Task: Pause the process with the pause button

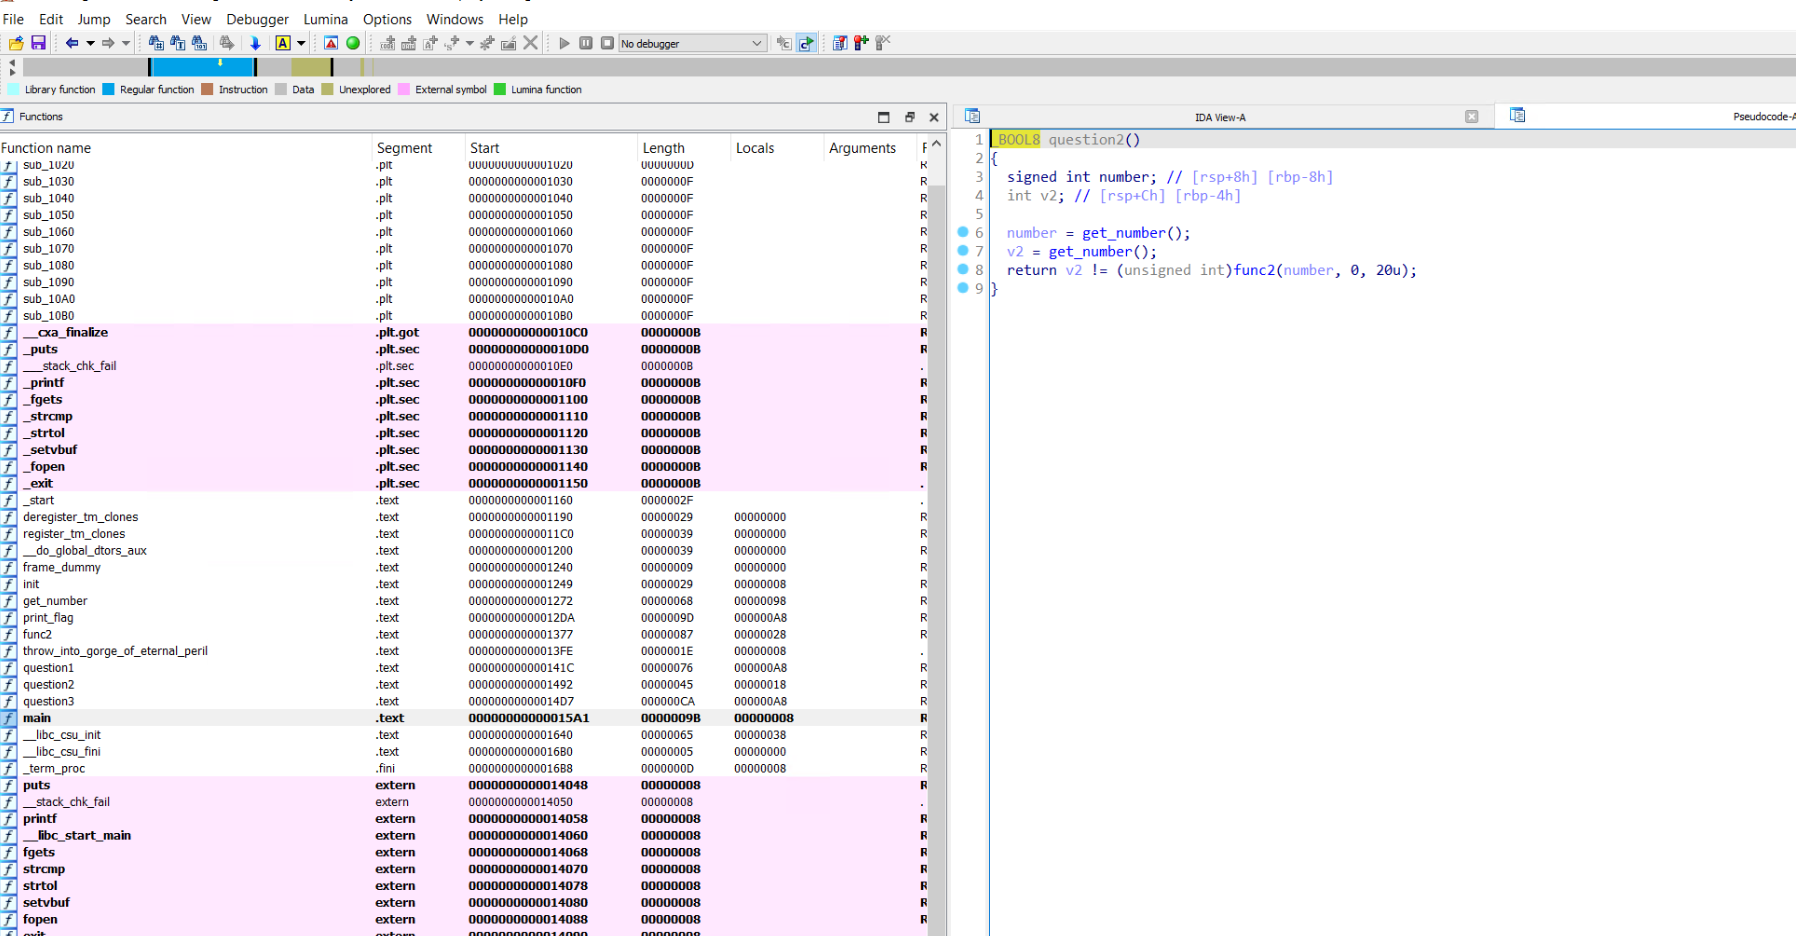Action: (x=586, y=43)
